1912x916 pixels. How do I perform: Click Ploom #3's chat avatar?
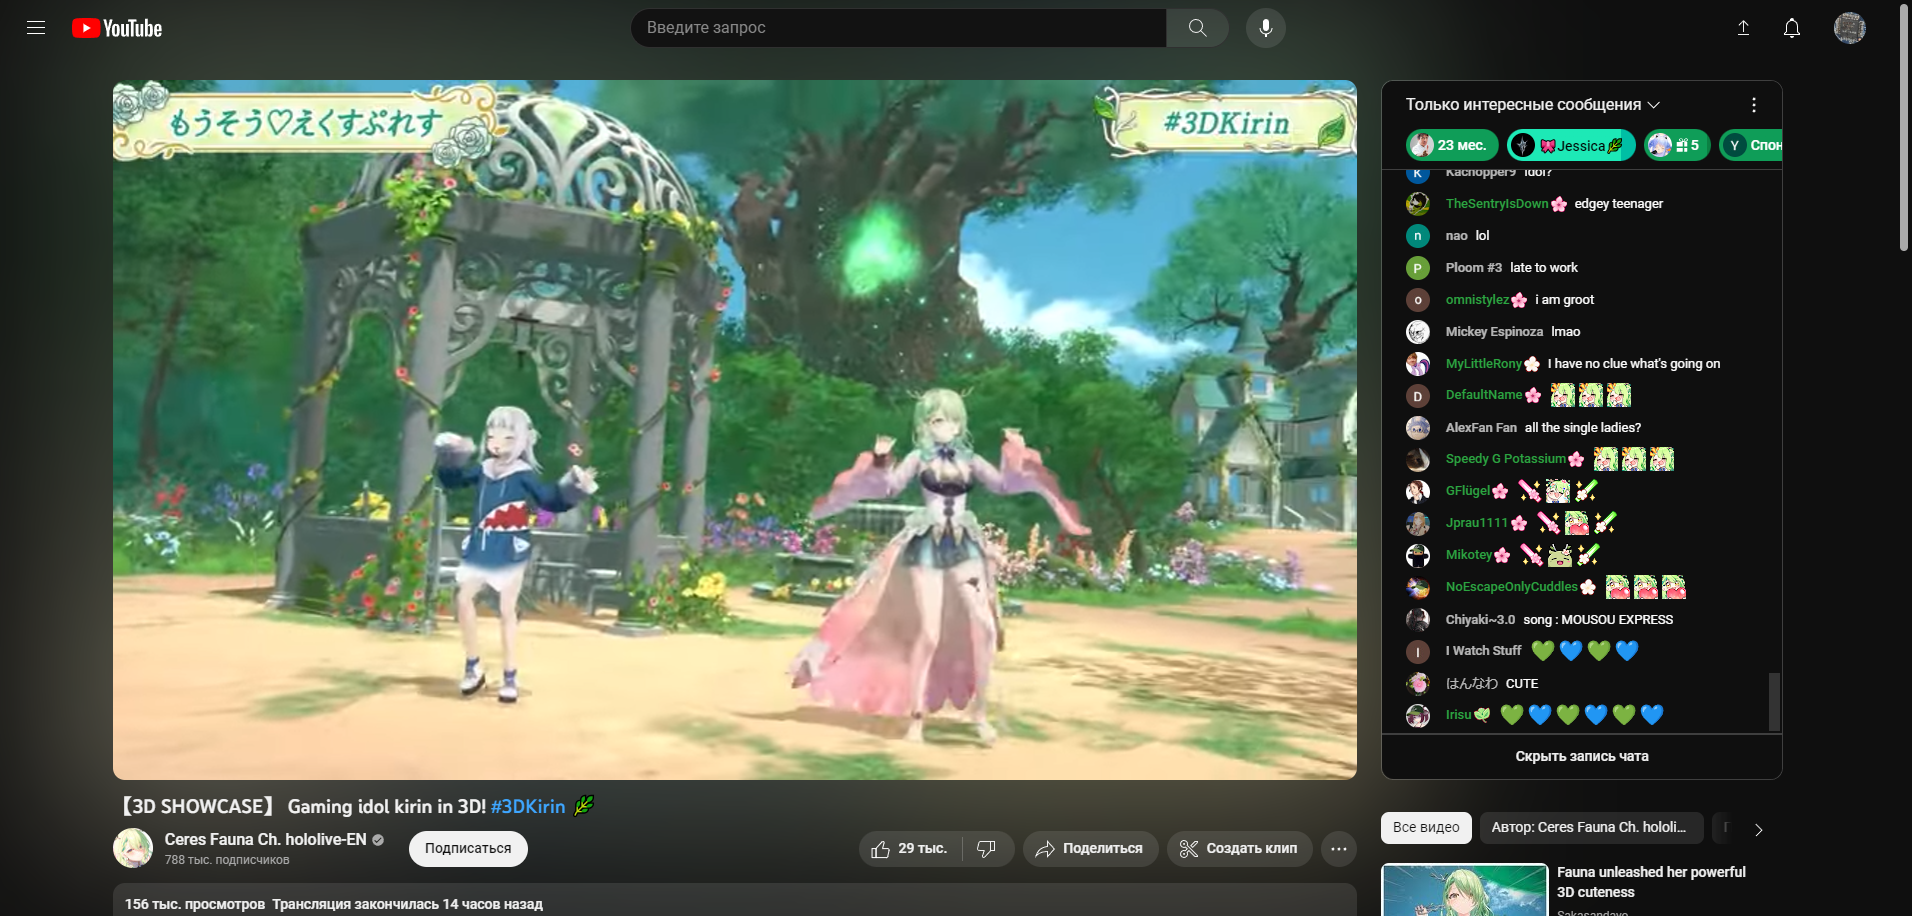[1418, 268]
